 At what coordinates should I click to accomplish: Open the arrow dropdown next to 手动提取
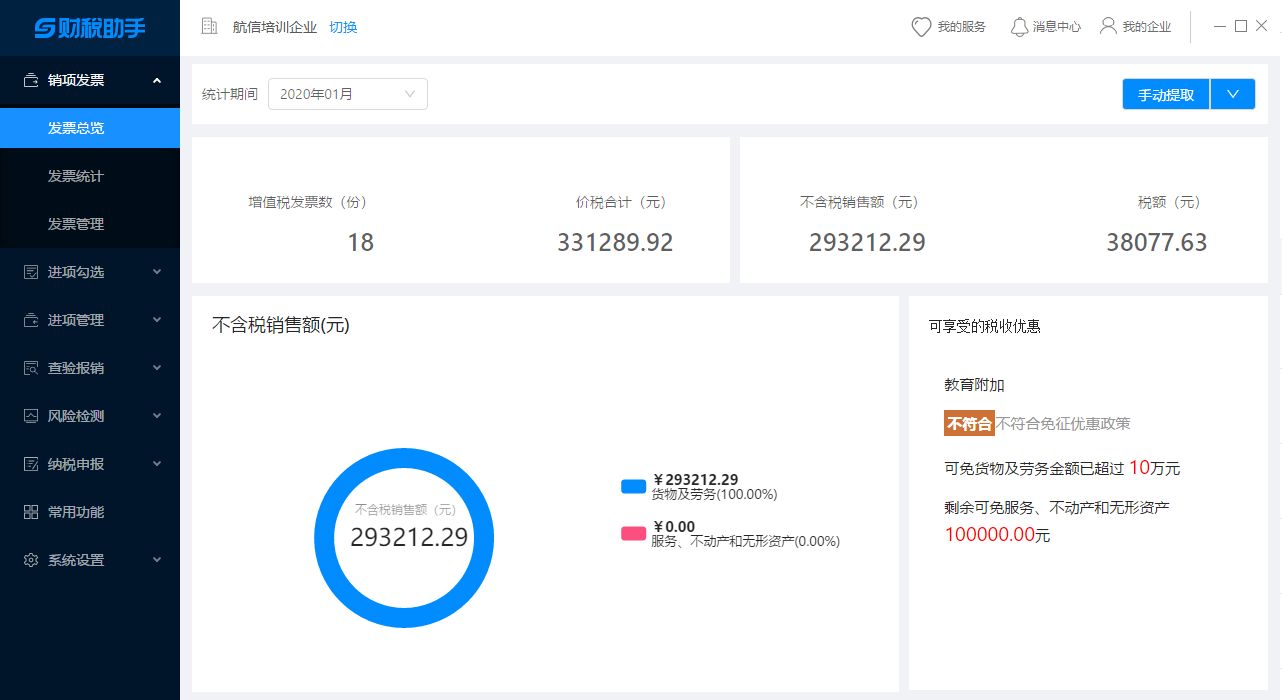click(x=1233, y=94)
